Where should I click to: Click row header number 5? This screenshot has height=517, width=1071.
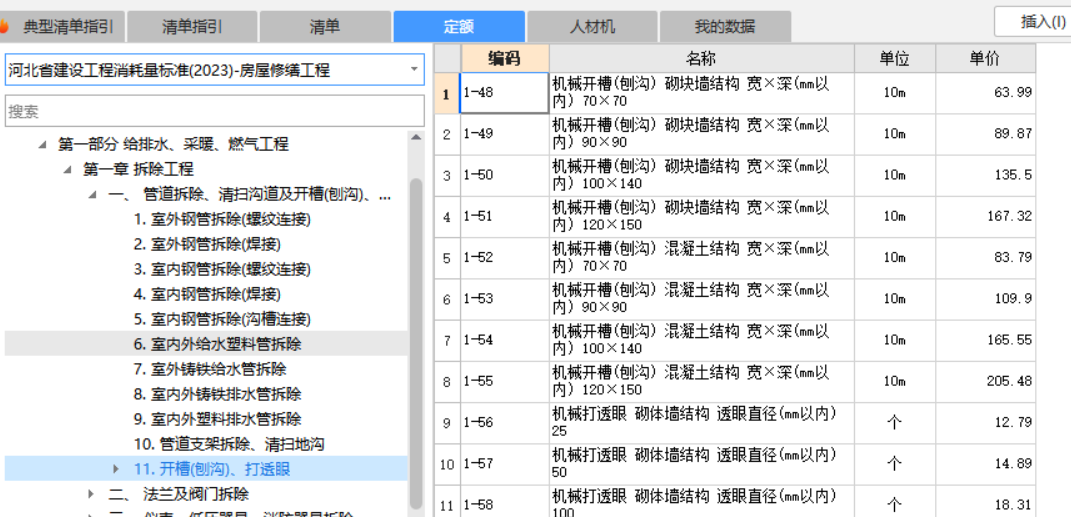coord(447,258)
